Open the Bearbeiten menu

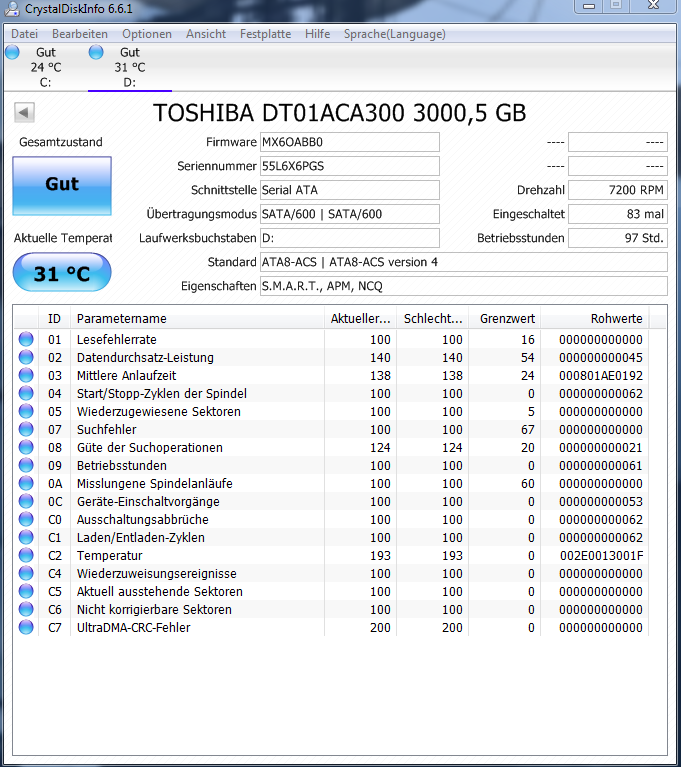[x=80, y=34]
